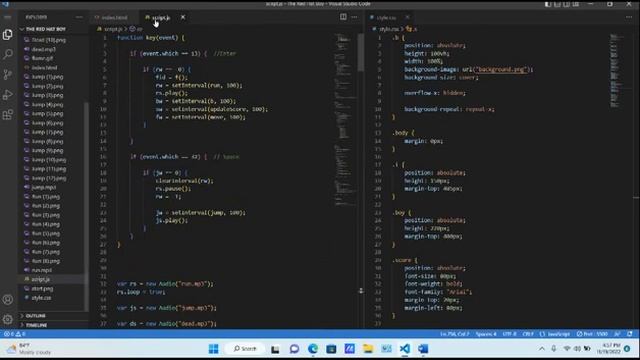This screenshot has height=360, width=640.
Task: Expand the Outline section
Action: click(35, 316)
